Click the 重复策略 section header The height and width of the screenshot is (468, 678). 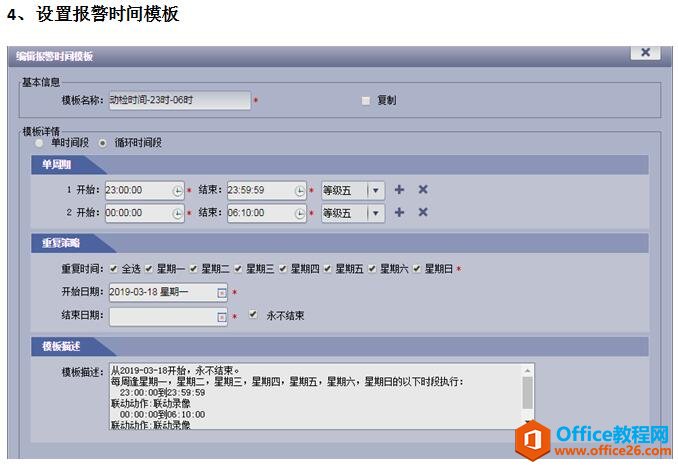pyautogui.click(x=339, y=243)
